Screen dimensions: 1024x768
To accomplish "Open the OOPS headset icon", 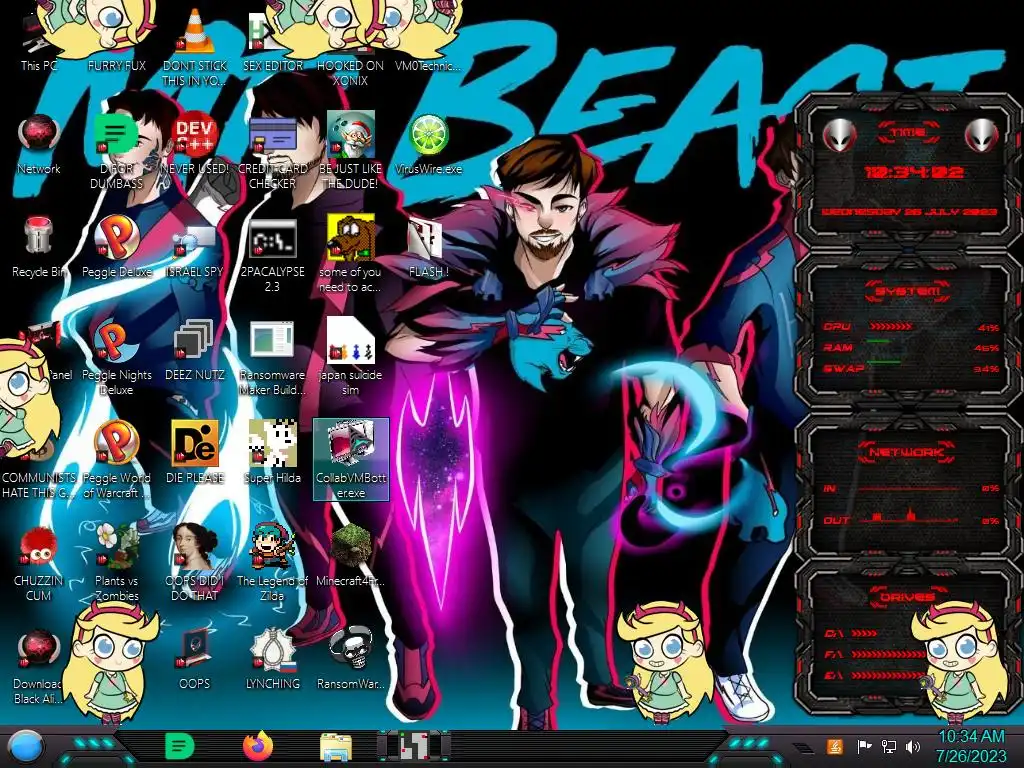I will [195, 660].
